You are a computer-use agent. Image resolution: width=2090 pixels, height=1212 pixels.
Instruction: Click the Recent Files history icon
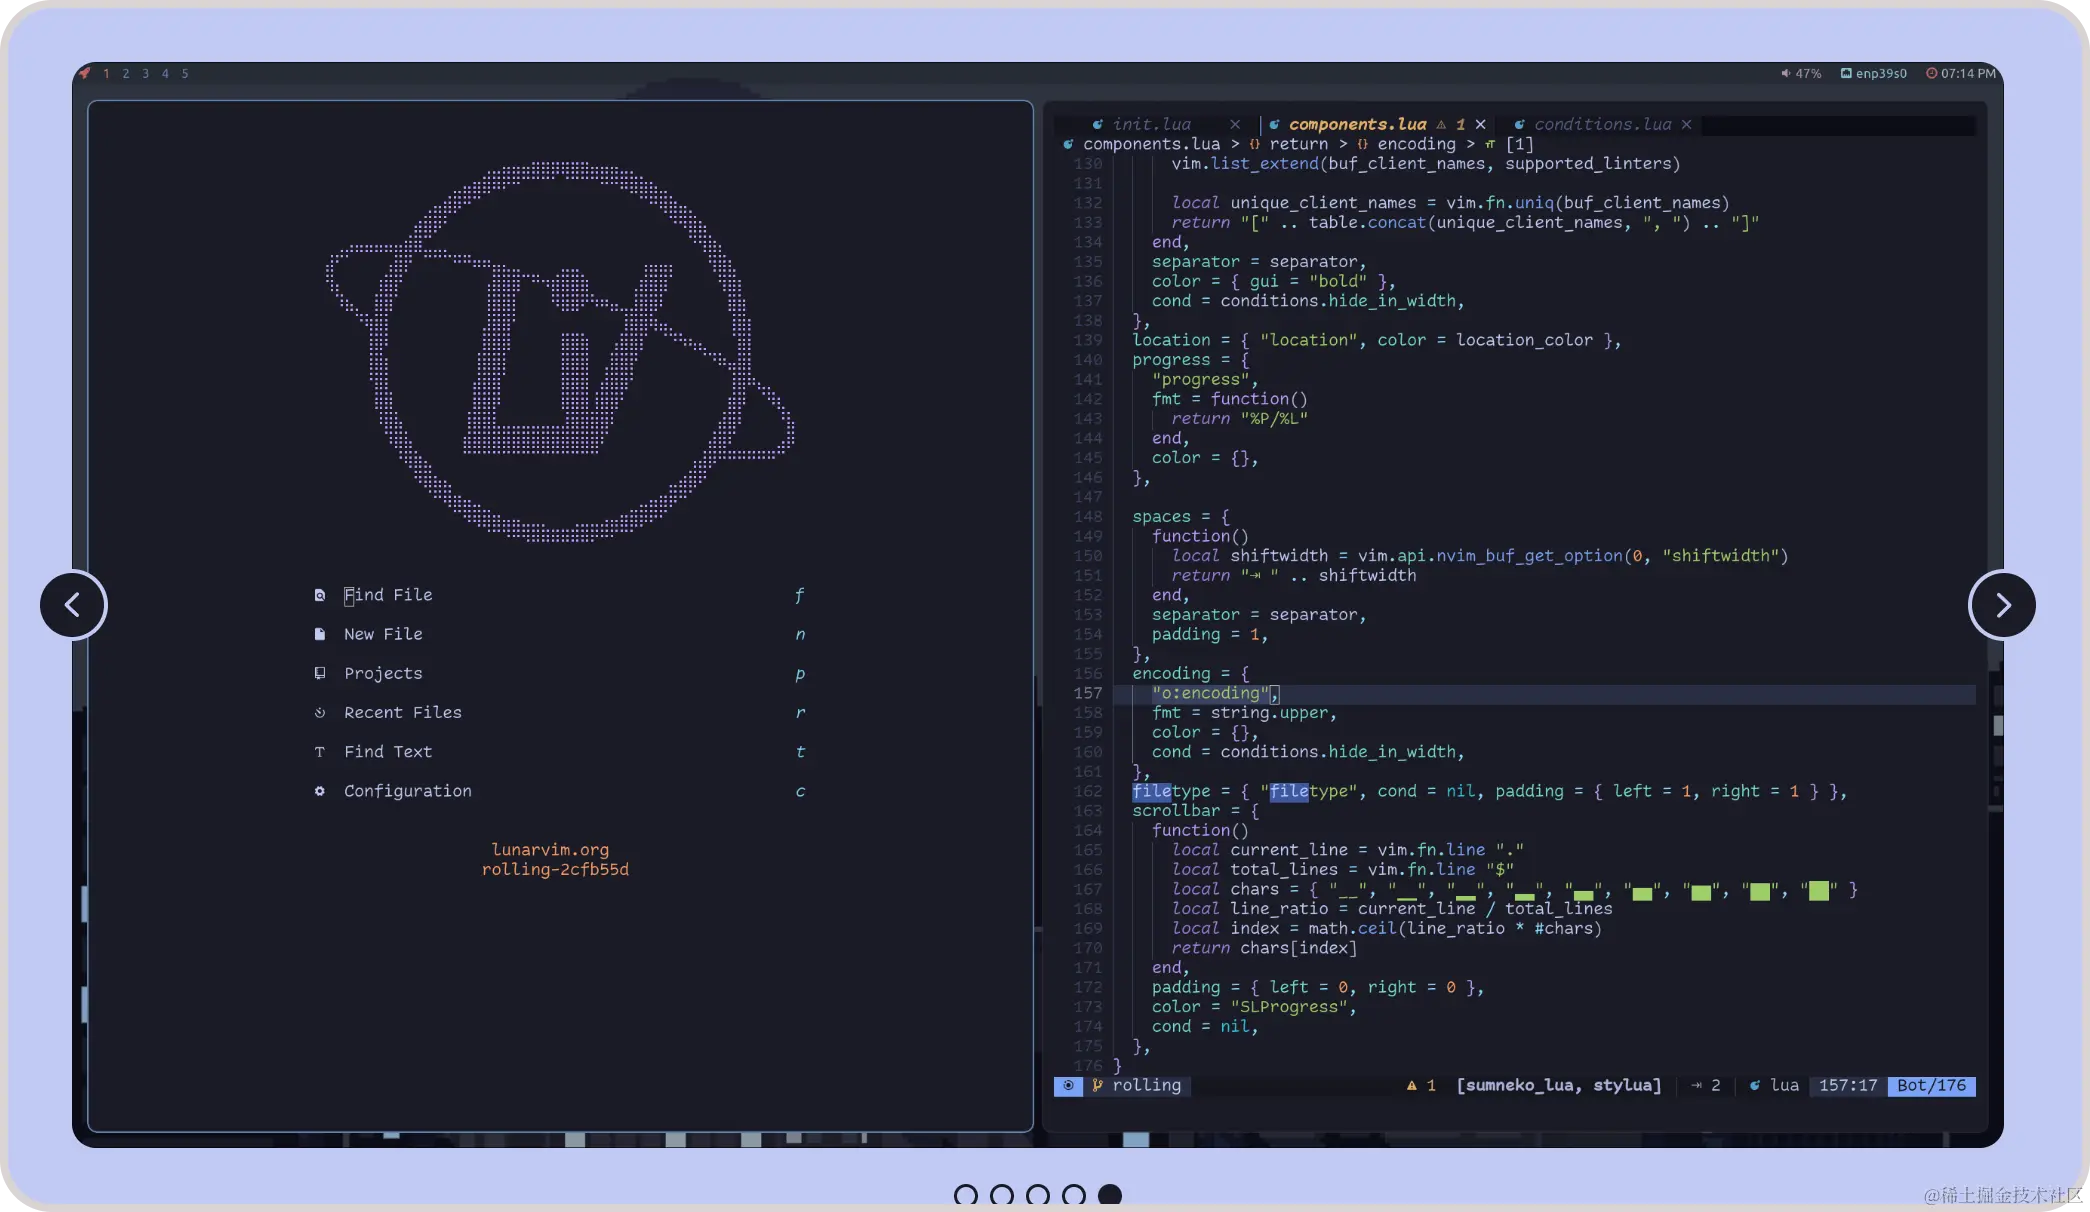pyautogui.click(x=320, y=712)
